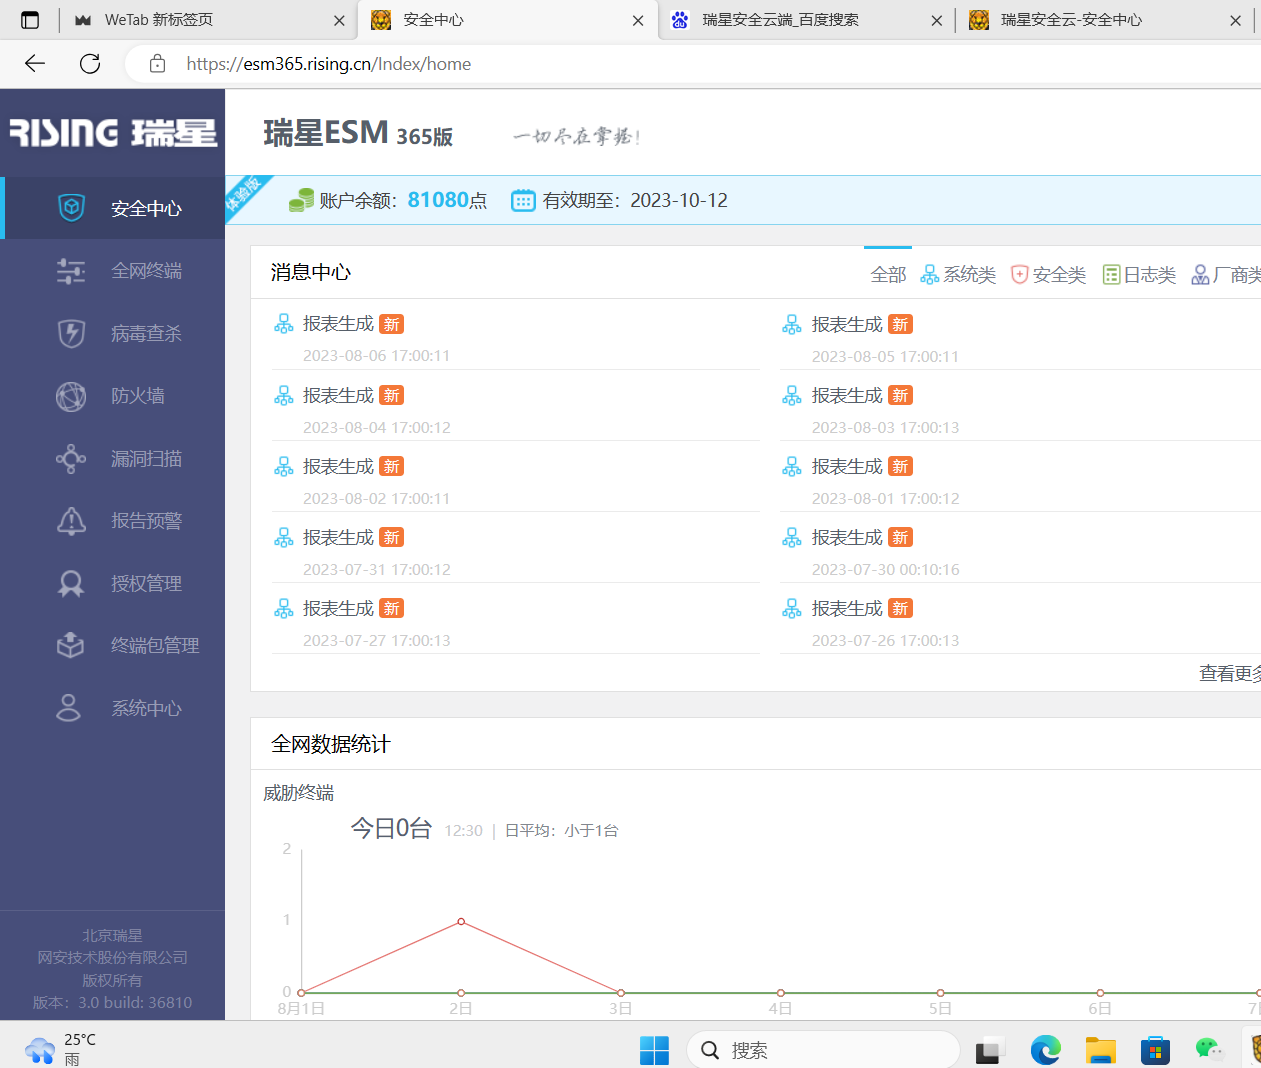Click icon of message dated 2023-08-05 17:00:11
Screen dimensions: 1261x1068
point(792,325)
